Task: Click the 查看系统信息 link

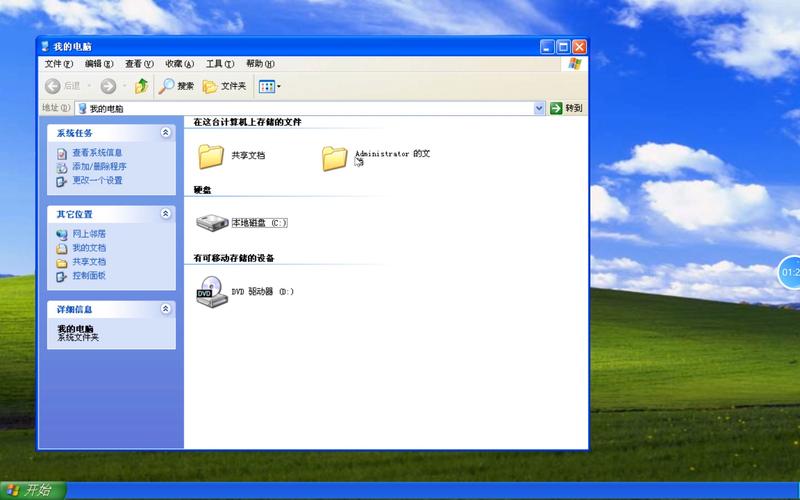Action: pos(96,153)
